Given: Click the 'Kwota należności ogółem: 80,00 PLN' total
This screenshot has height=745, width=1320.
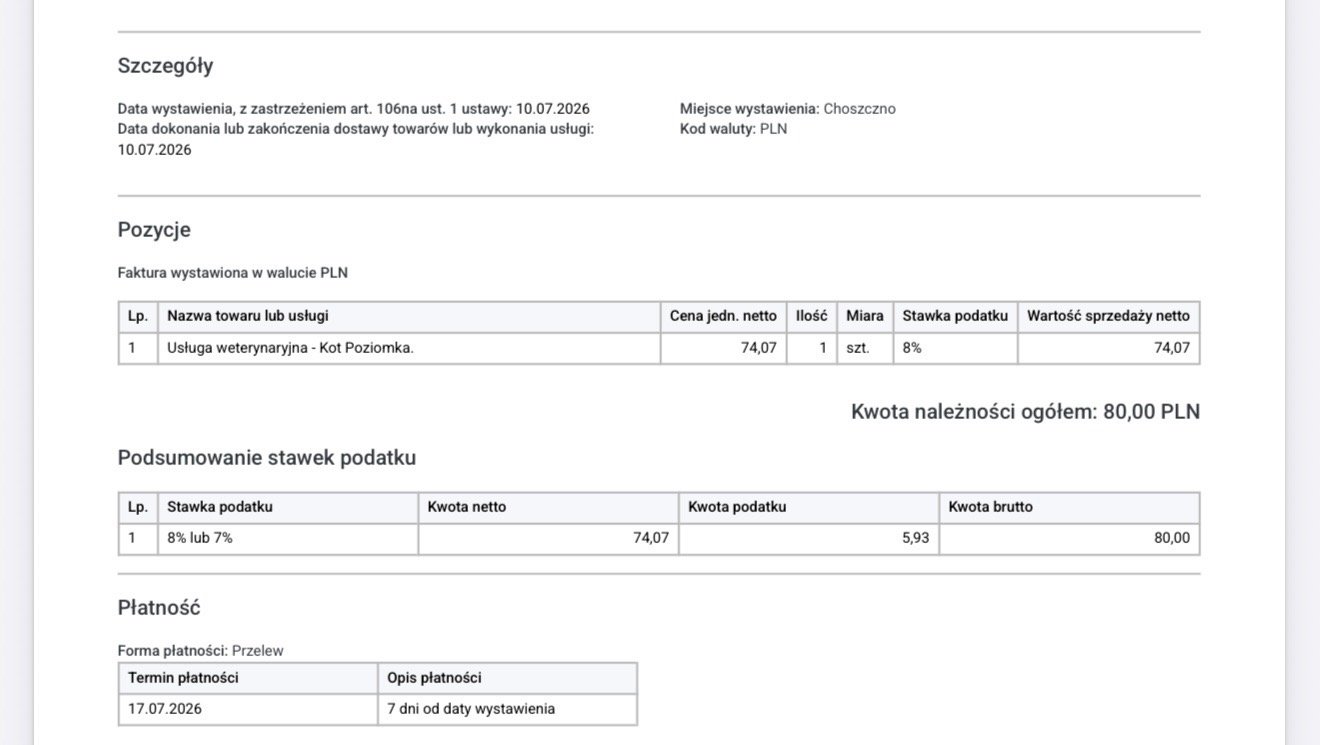Looking at the screenshot, I should [x=1025, y=411].
